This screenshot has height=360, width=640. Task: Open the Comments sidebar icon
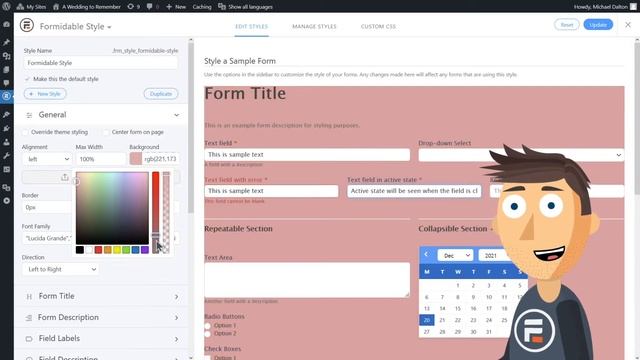pyautogui.click(x=7, y=83)
